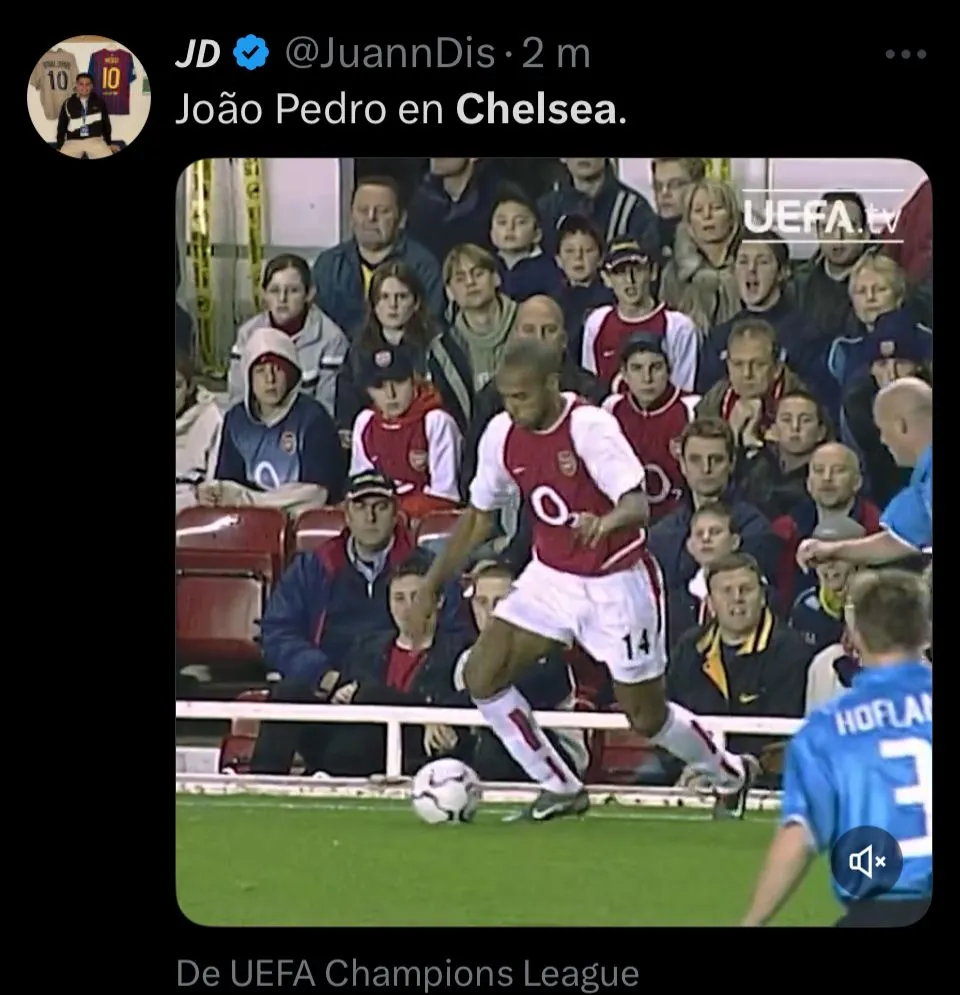Select the tweet text João Pedro en Chelsea

coord(401,109)
